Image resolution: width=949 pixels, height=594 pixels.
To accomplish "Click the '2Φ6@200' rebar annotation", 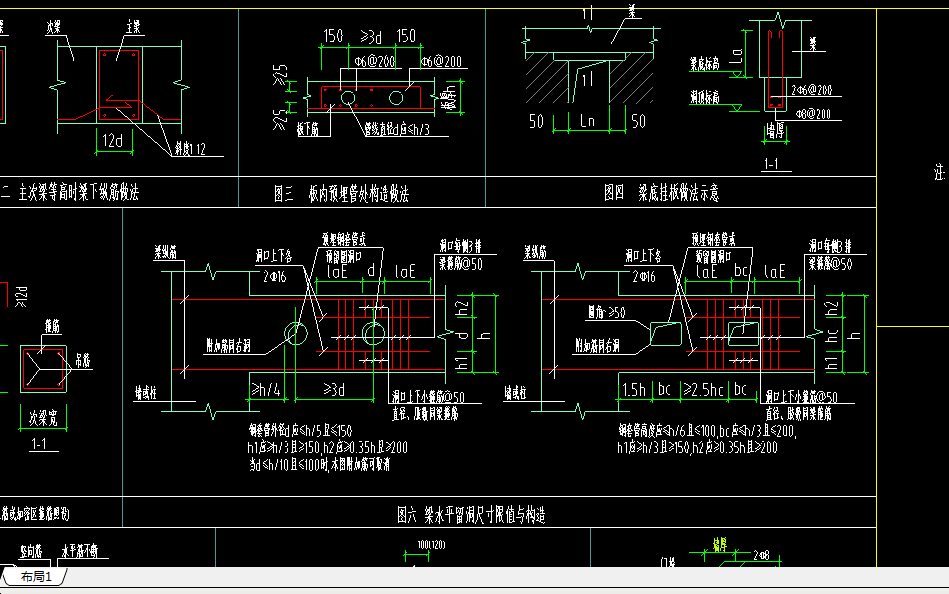I will [x=811, y=90].
